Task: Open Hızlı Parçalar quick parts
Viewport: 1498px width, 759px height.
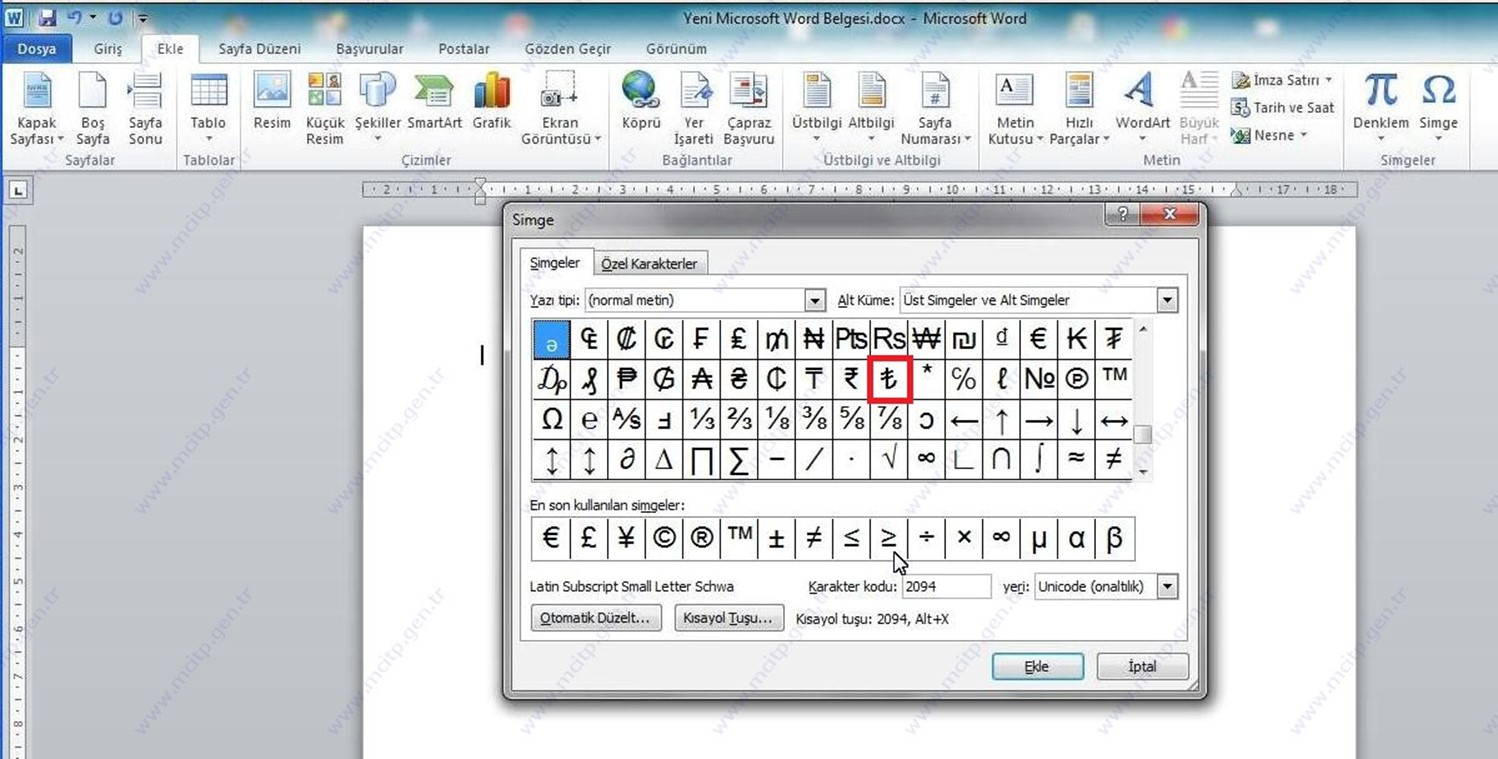Action: (x=1079, y=109)
